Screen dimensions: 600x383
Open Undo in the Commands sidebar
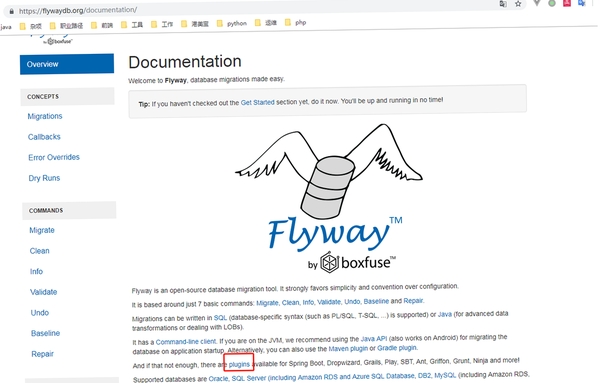click(40, 313)
